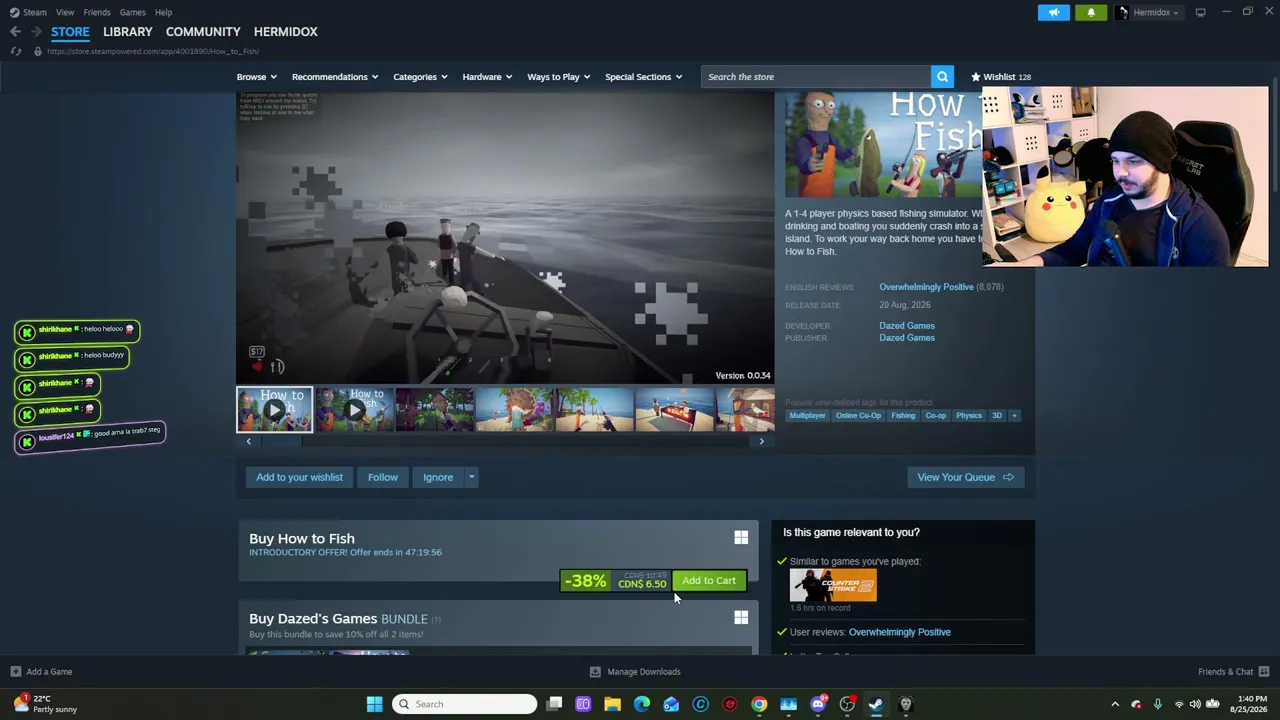Screen dimensions: 1280x720
Task: Select the second video trailer thumbnail
Action: point(354,410)
